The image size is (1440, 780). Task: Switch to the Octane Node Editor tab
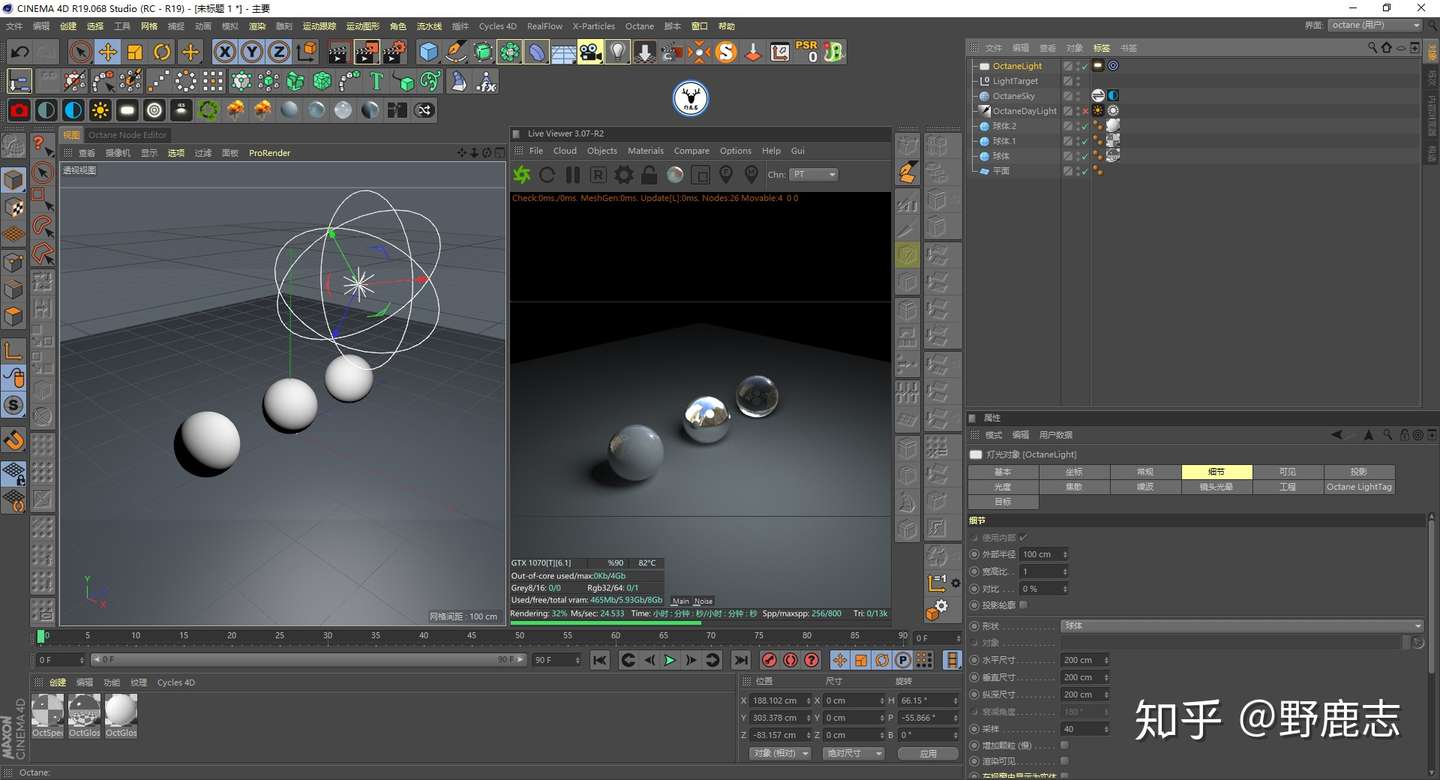127,135
